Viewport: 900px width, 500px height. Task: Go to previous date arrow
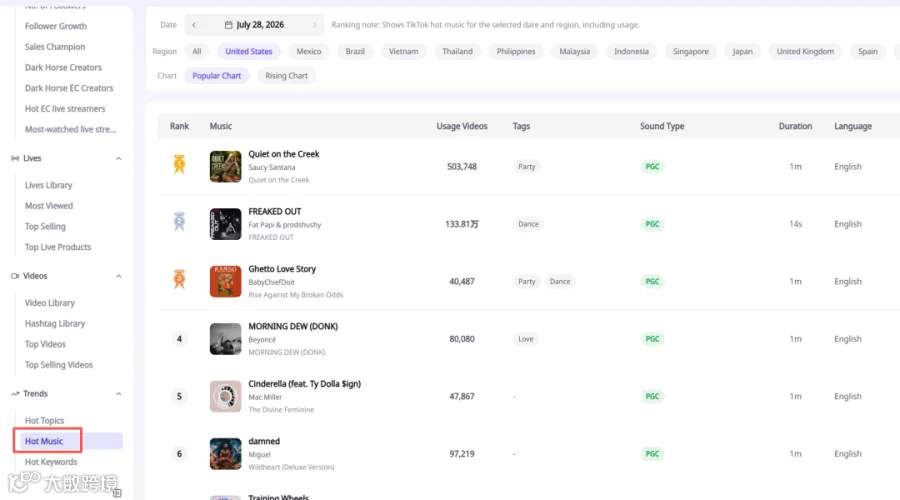click(194, 25)
